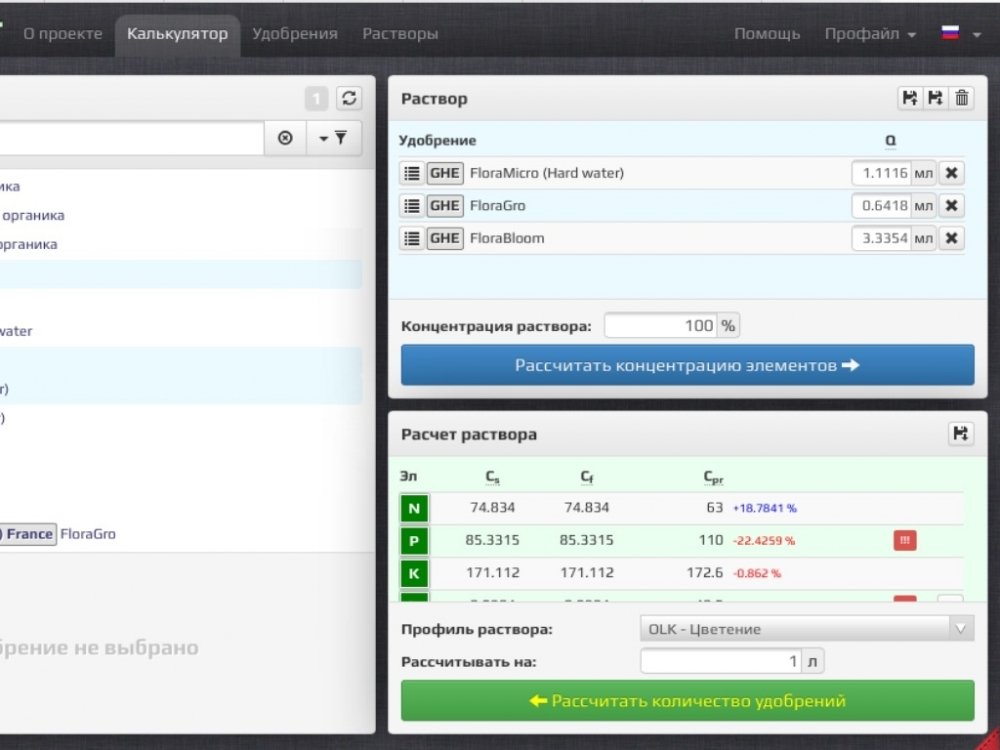This screenshot has height=750, width=1000.
Task: Click Рассчитать концентрацию элементов button
Action: tap(688, 365)
